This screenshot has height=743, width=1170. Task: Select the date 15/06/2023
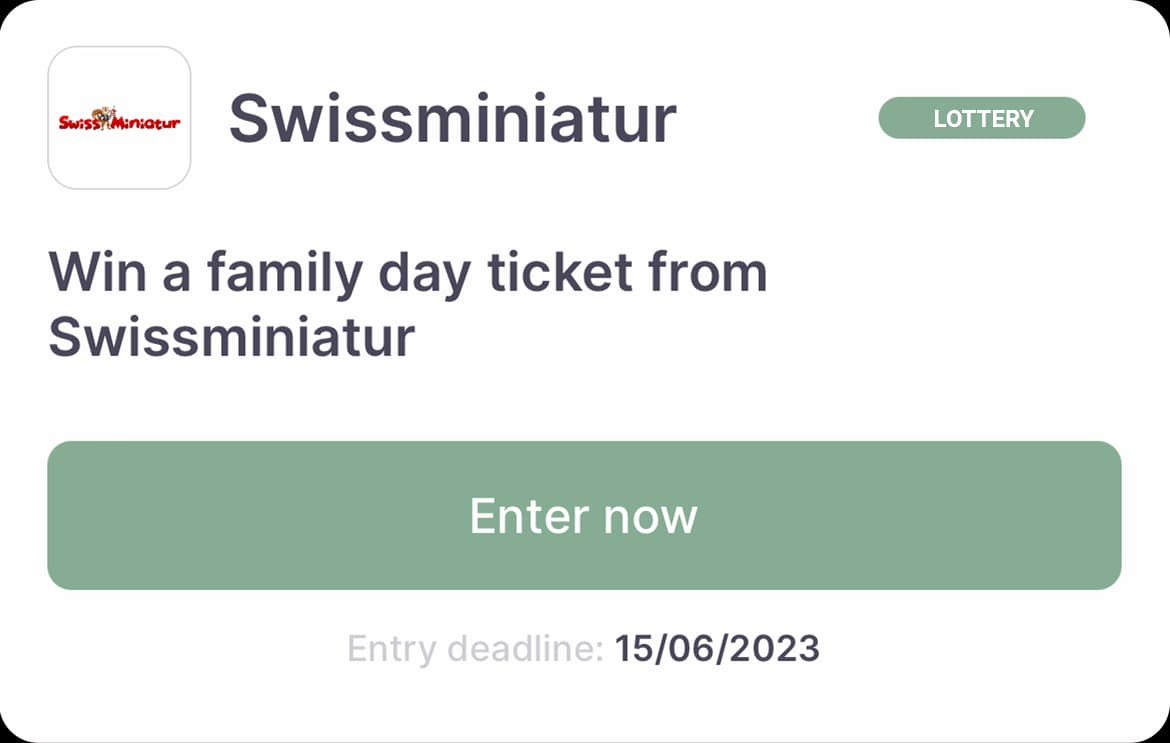click(717, 648)
